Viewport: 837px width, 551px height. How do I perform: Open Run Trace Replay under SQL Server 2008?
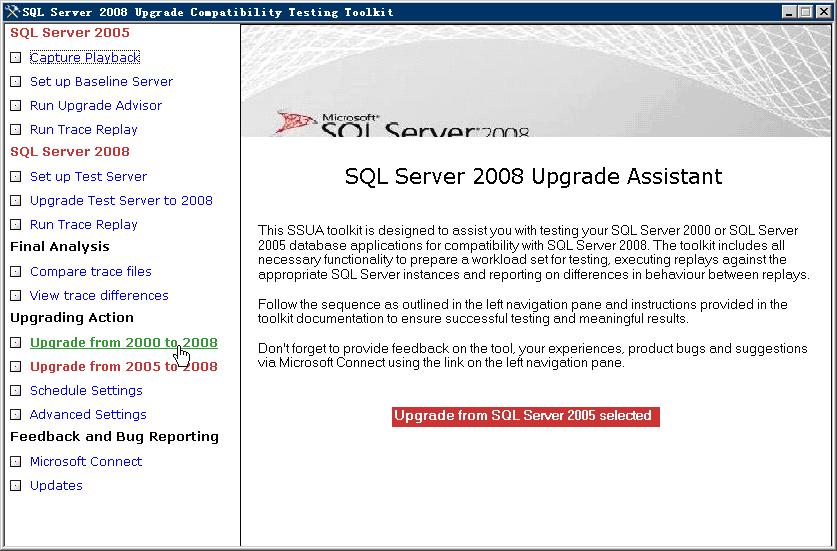coord(84,225)
